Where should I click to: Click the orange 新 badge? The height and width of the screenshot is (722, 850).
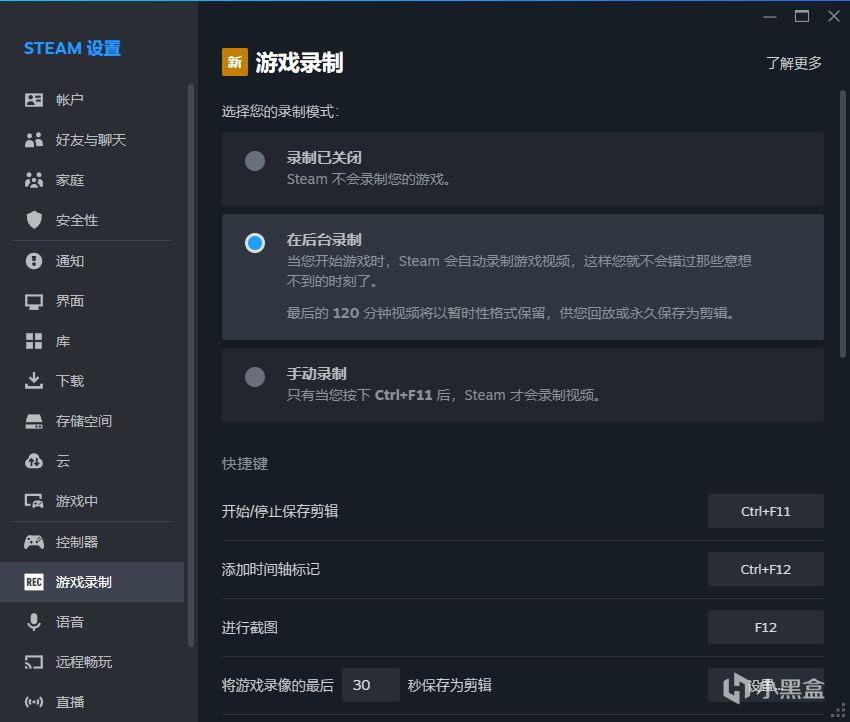pyautogui.click(x=235, y=62)
